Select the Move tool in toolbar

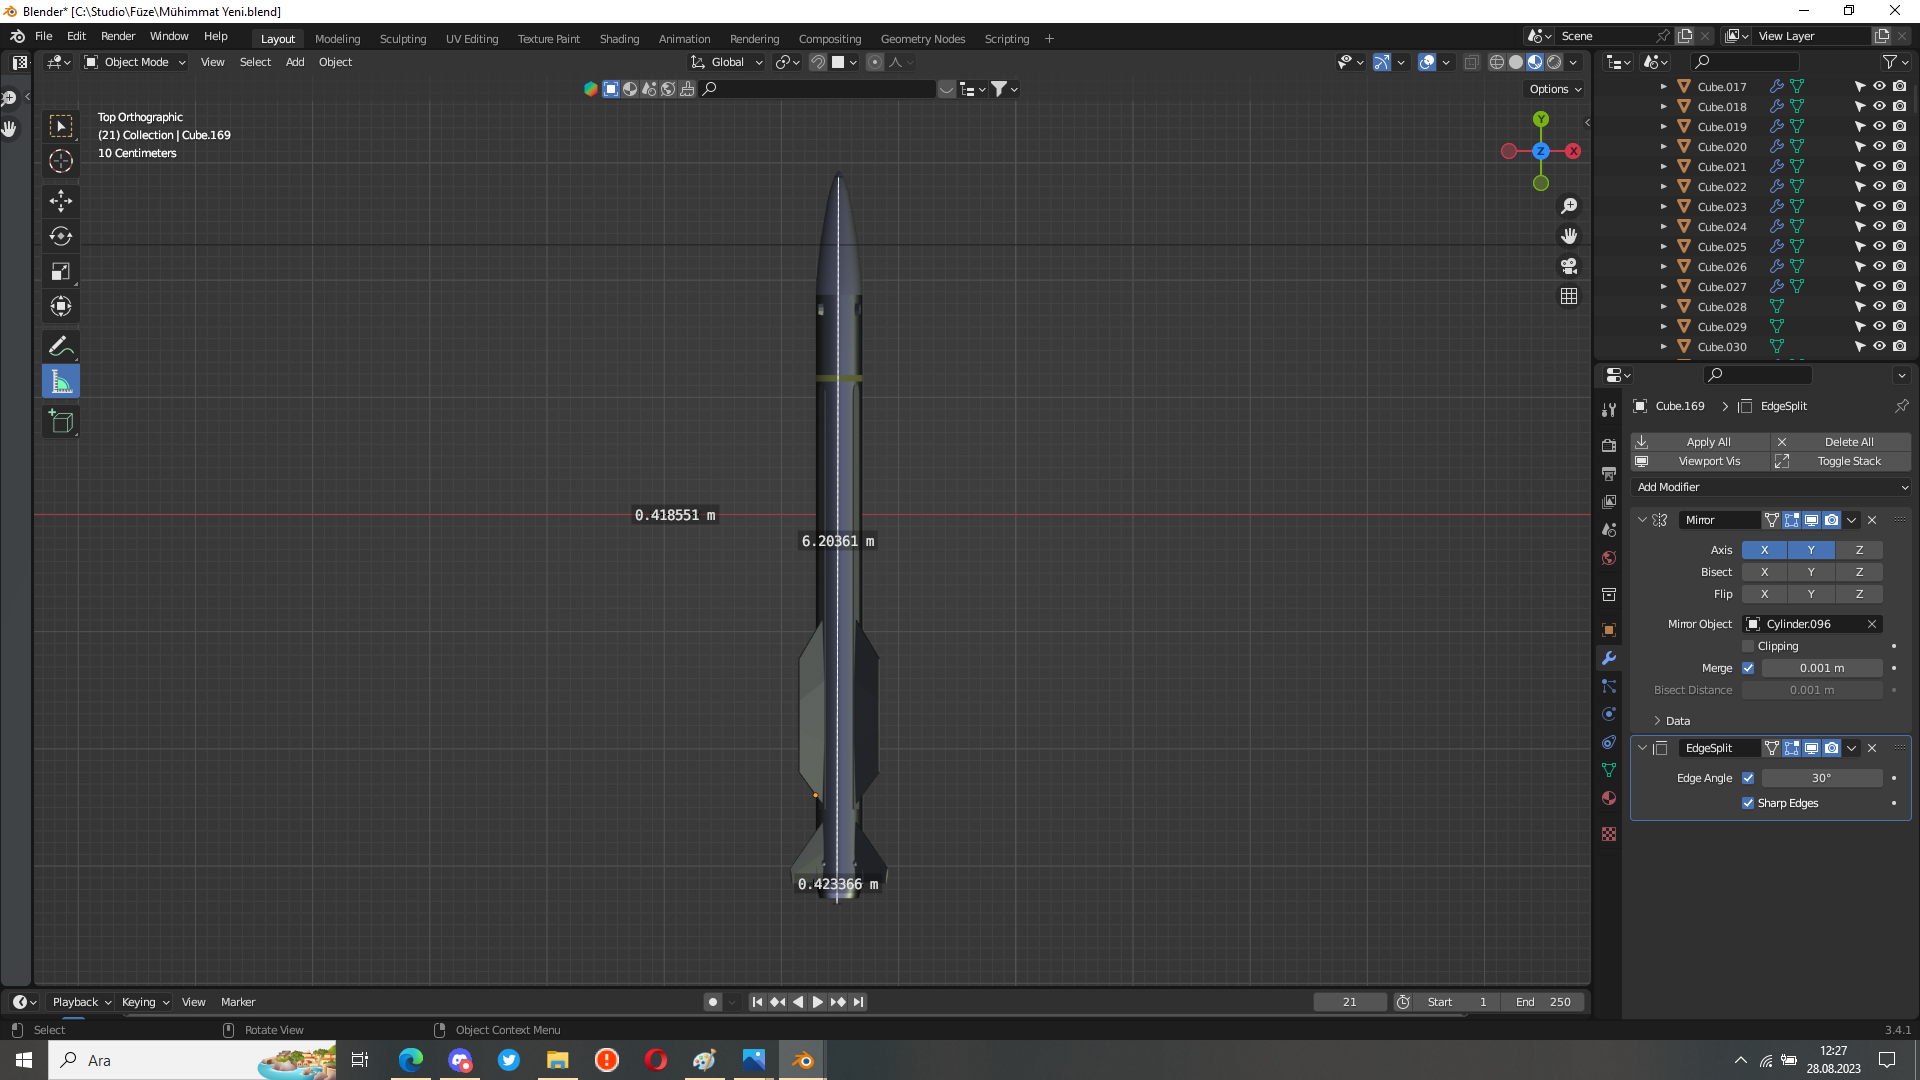61,201
